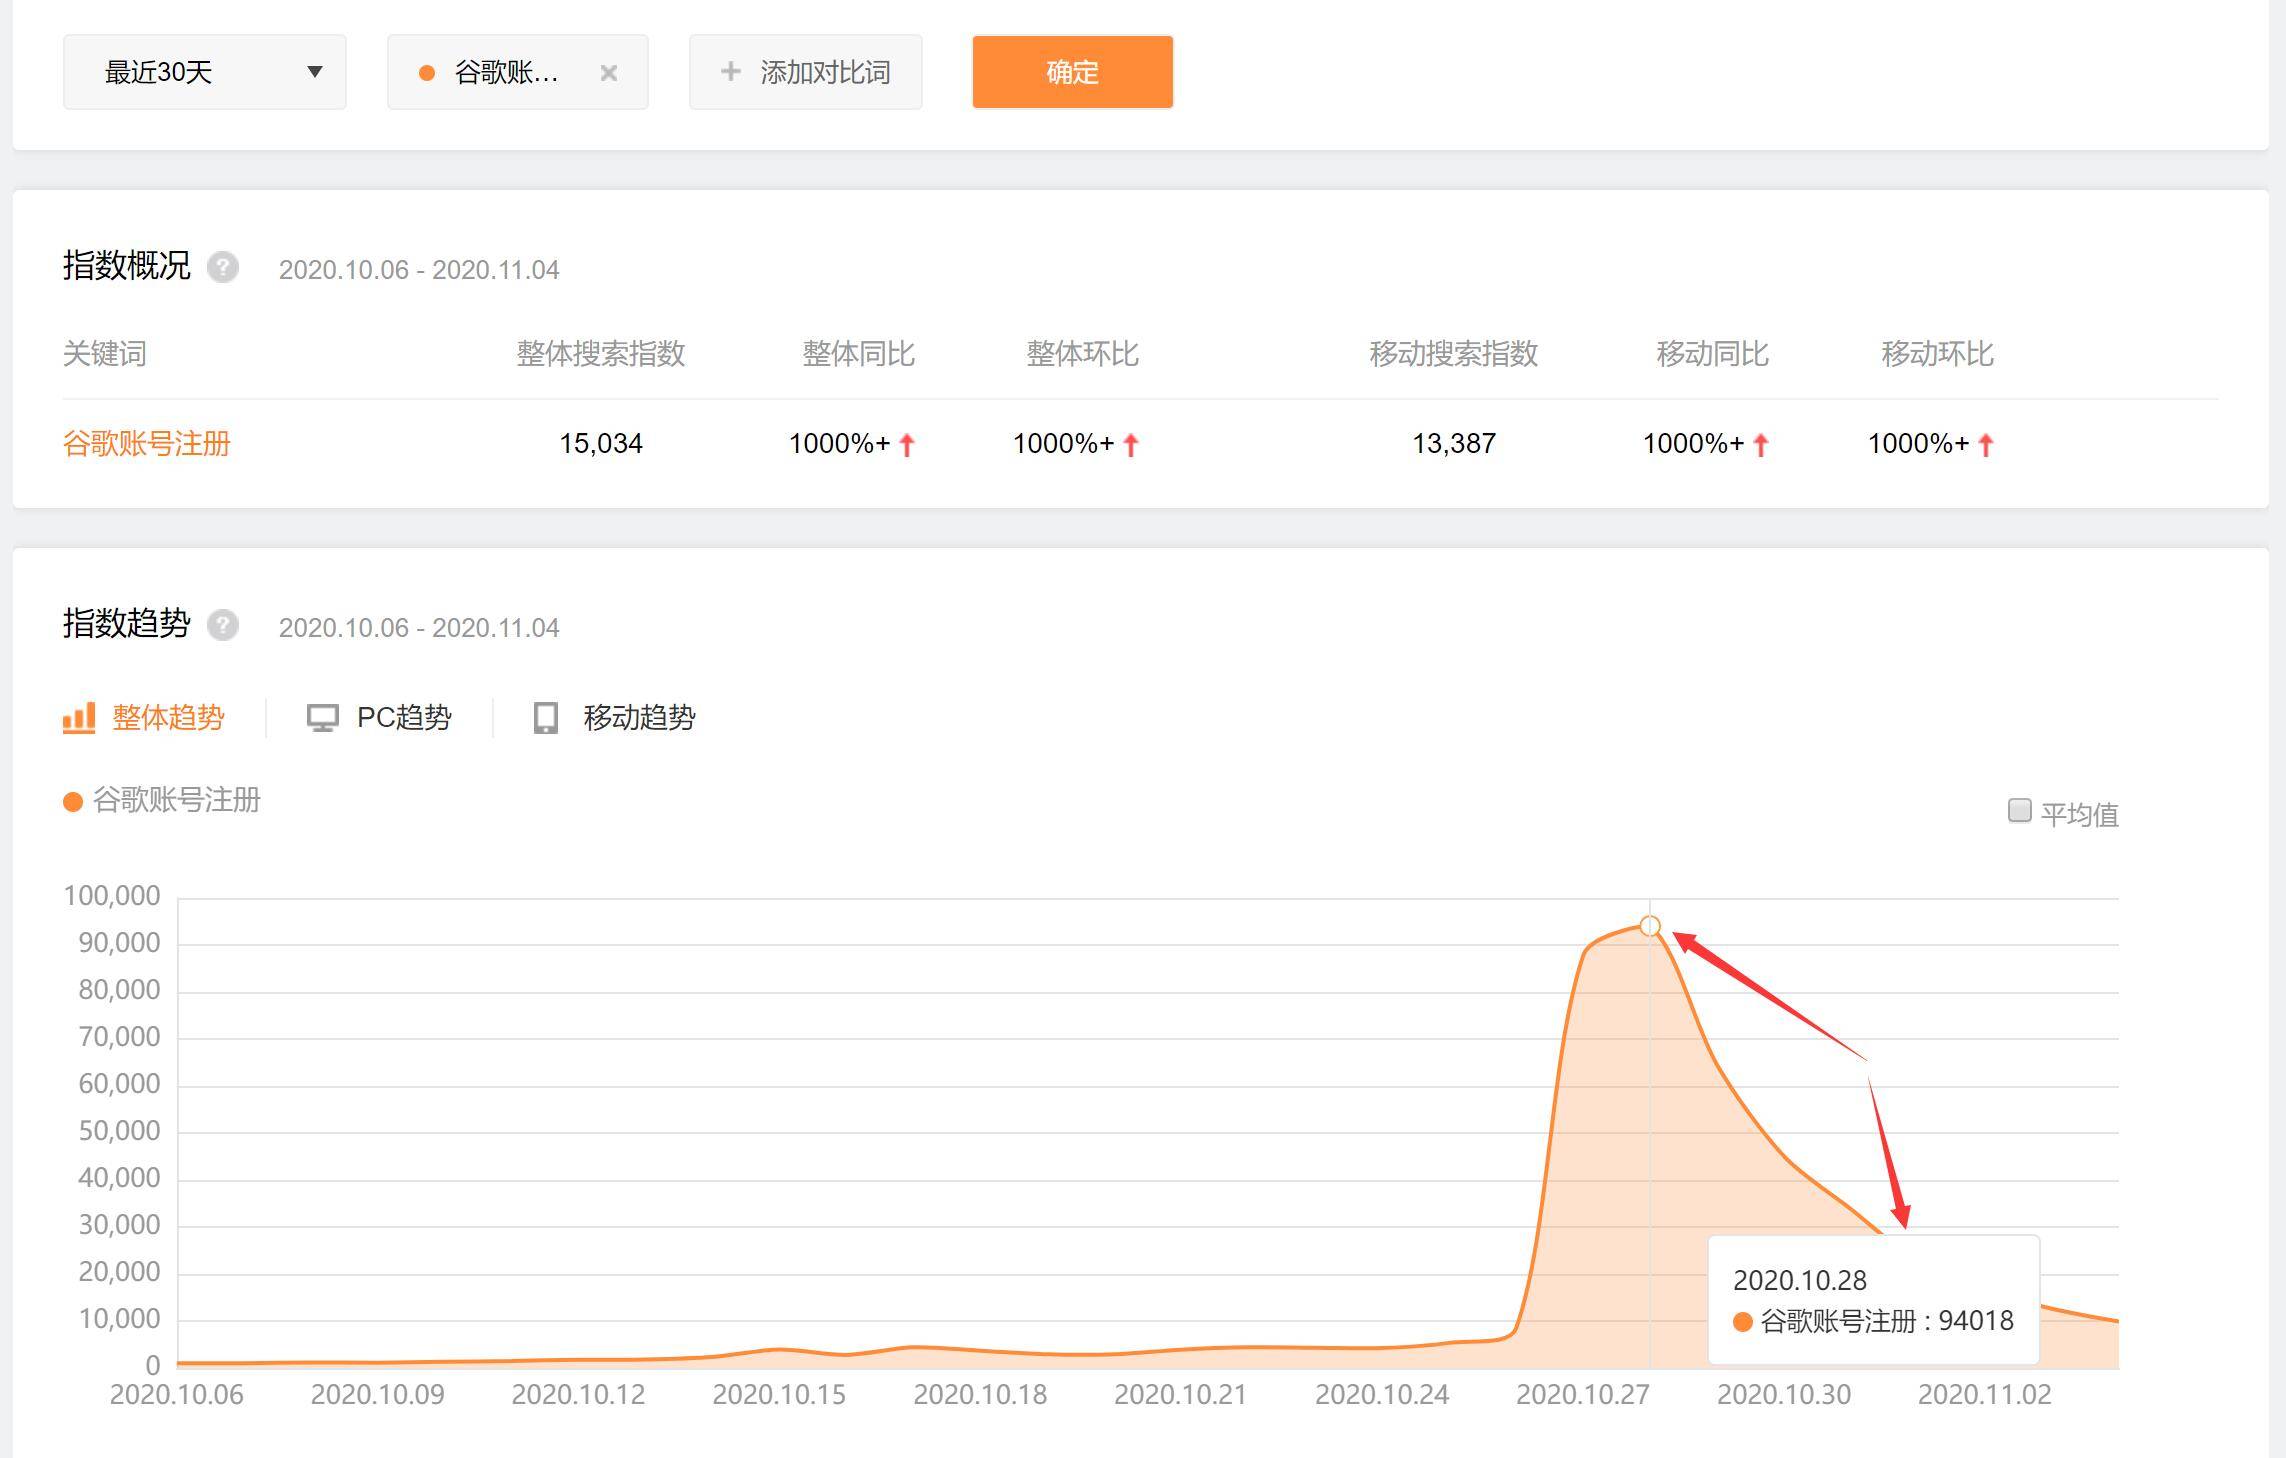Click the 整体搜索指数 column header
This screenshot has height=1458, width=2286.
click(x=601, y=354)
